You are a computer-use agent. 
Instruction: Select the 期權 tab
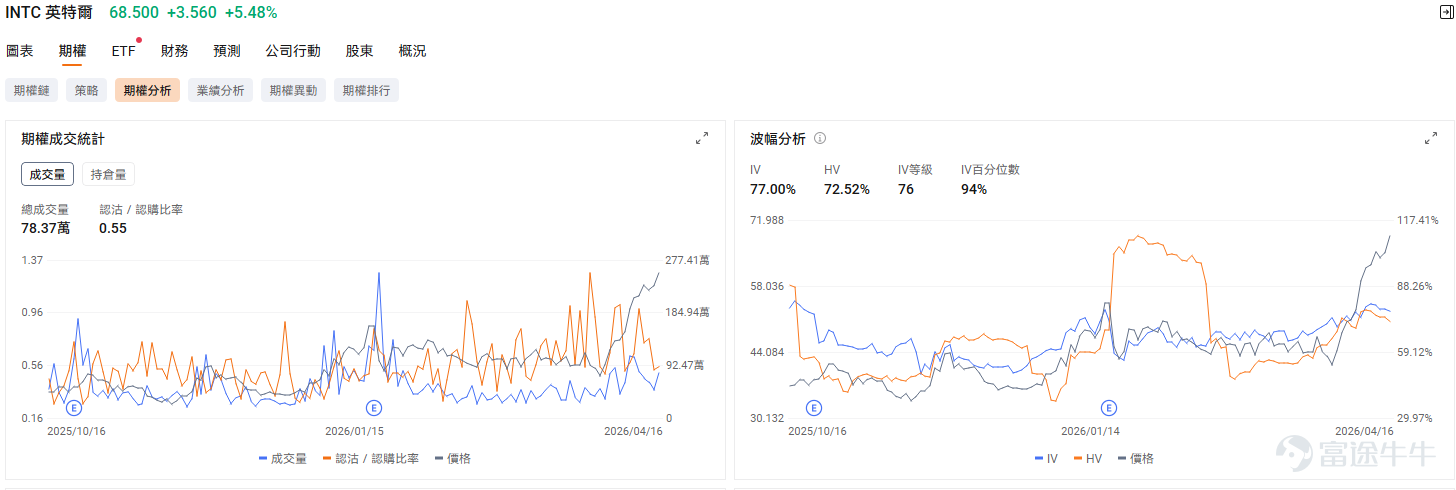click(72, 51)
